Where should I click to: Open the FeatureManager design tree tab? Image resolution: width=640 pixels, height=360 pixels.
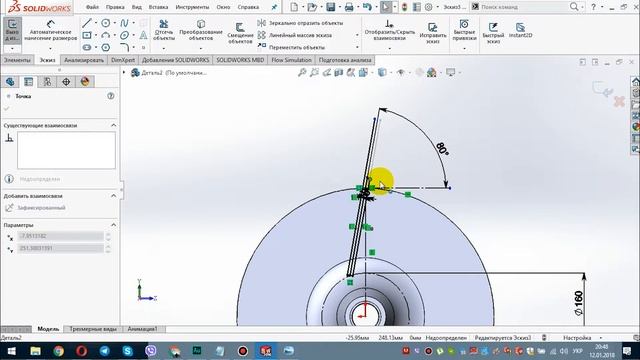tap(10, 82)
